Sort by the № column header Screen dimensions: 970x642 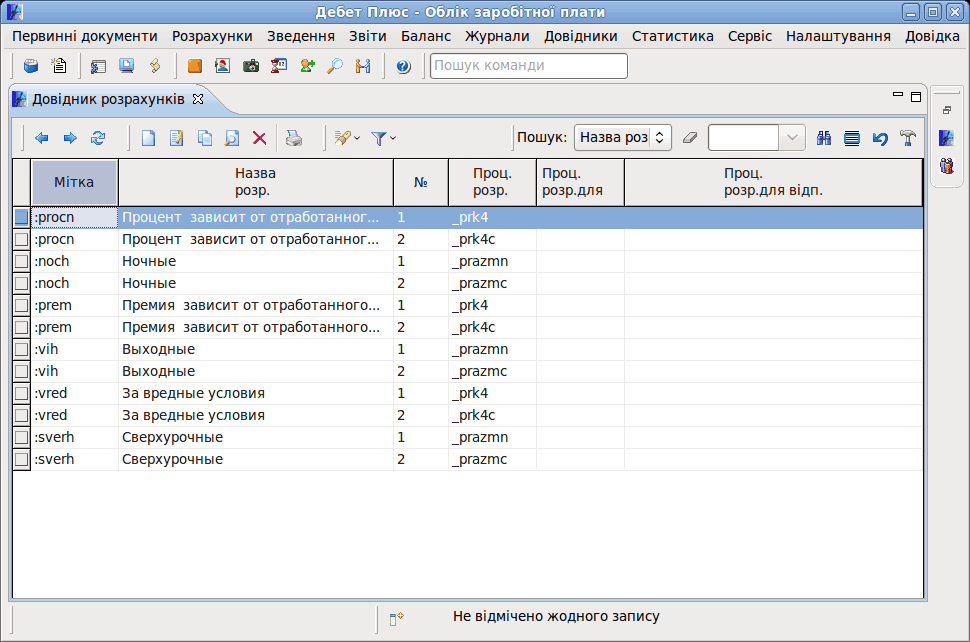pyautogui.click(x=421, y=182)
